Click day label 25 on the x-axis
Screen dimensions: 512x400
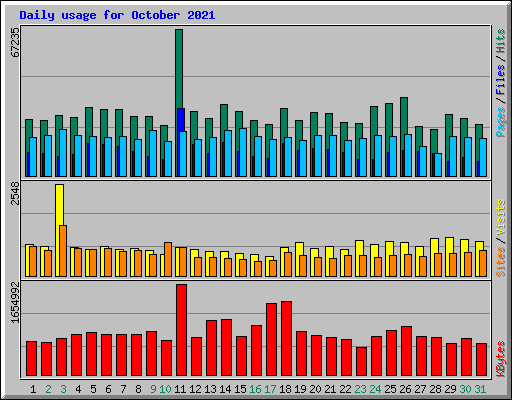tap(390, 389)
